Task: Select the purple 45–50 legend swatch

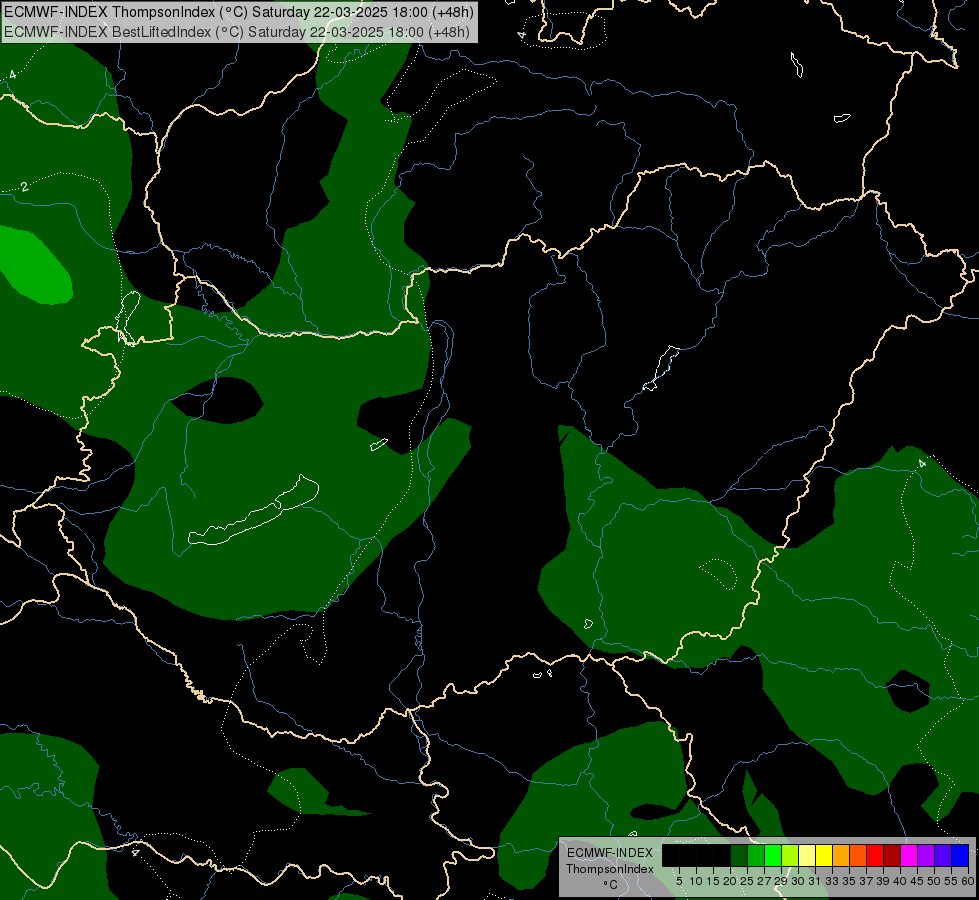Action: (926, 855)
